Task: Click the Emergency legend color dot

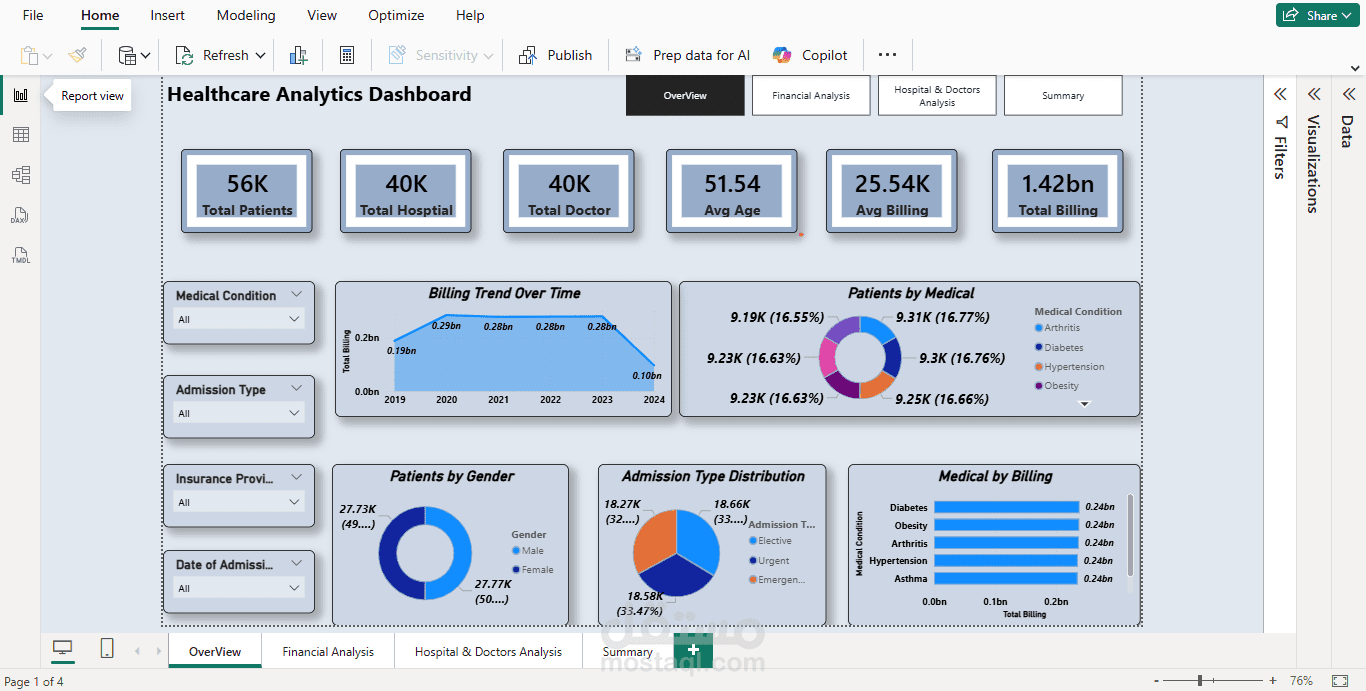Action: (x=753, y=580)
